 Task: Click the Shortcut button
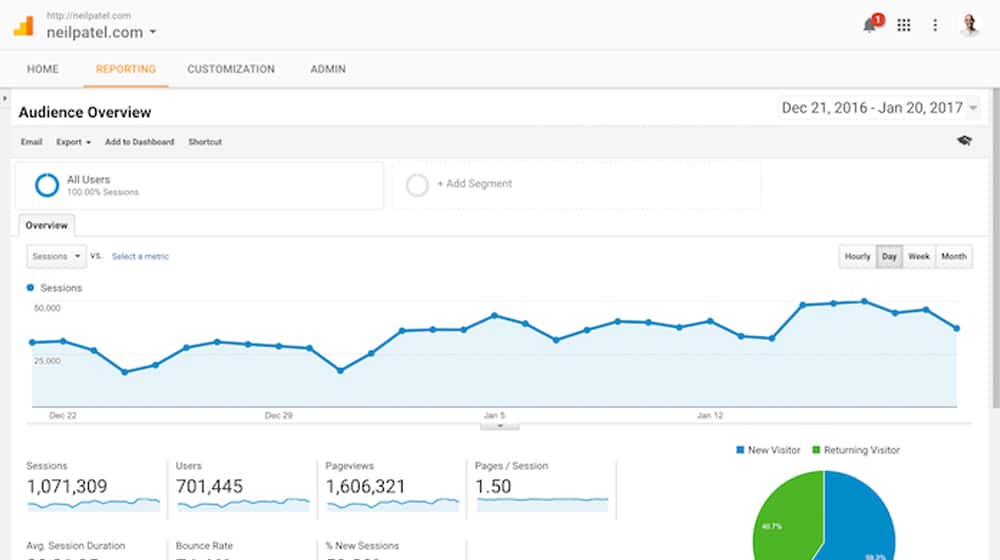205,142
